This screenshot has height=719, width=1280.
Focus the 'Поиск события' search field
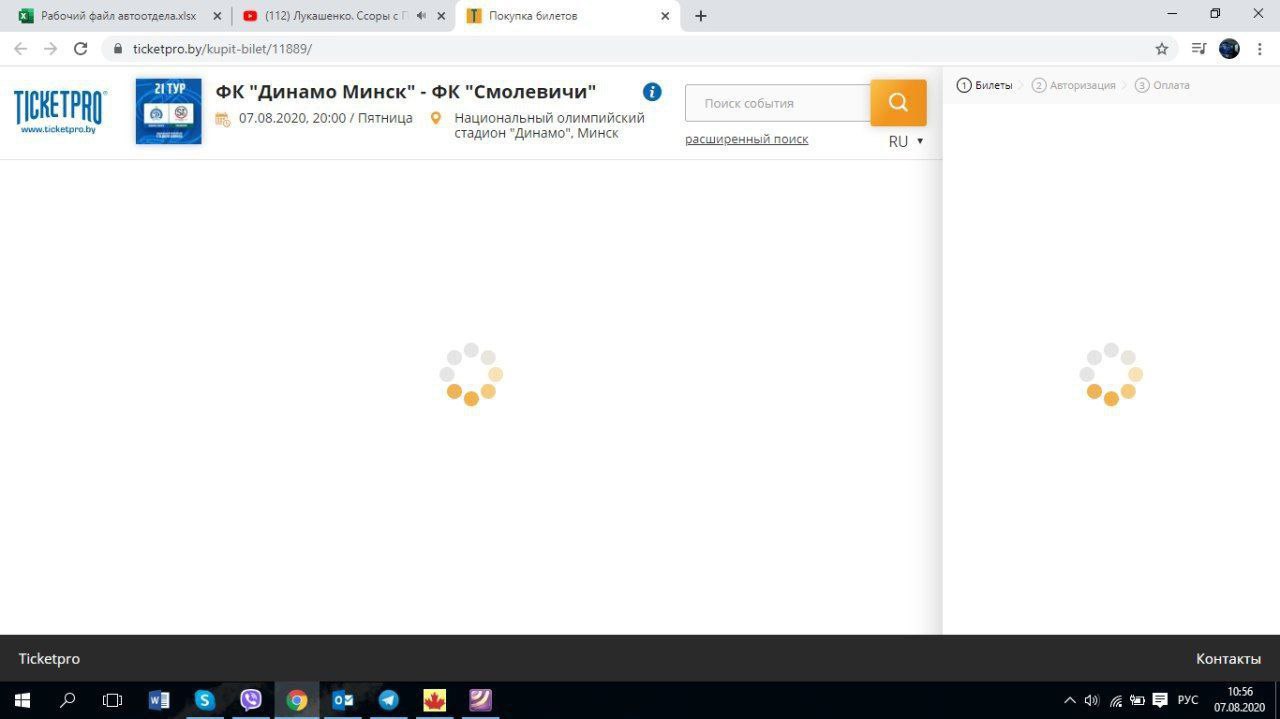(x=777, y=103)
